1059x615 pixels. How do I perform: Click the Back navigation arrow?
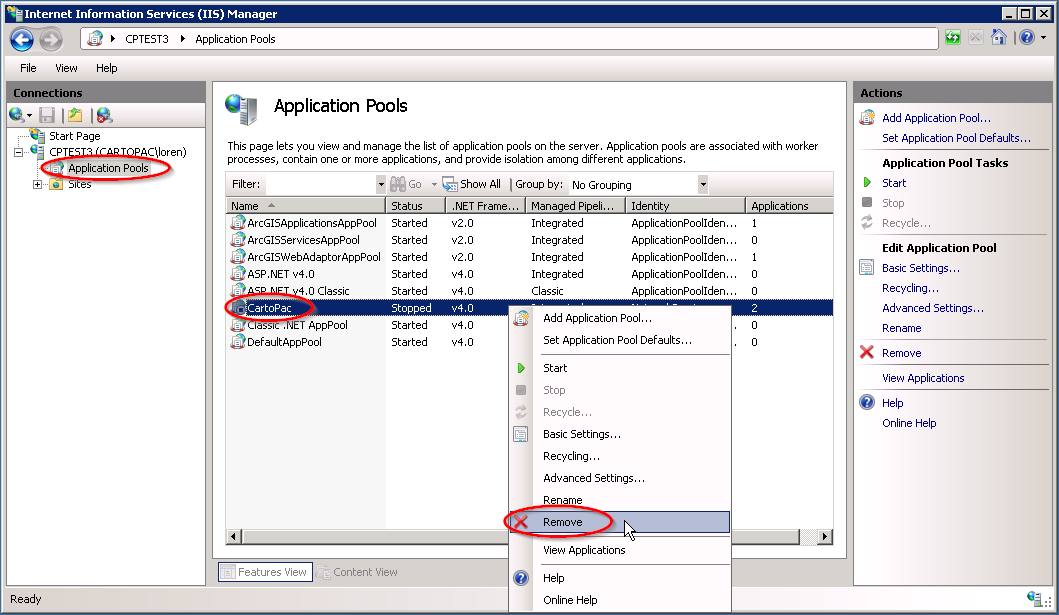point(22,39)
